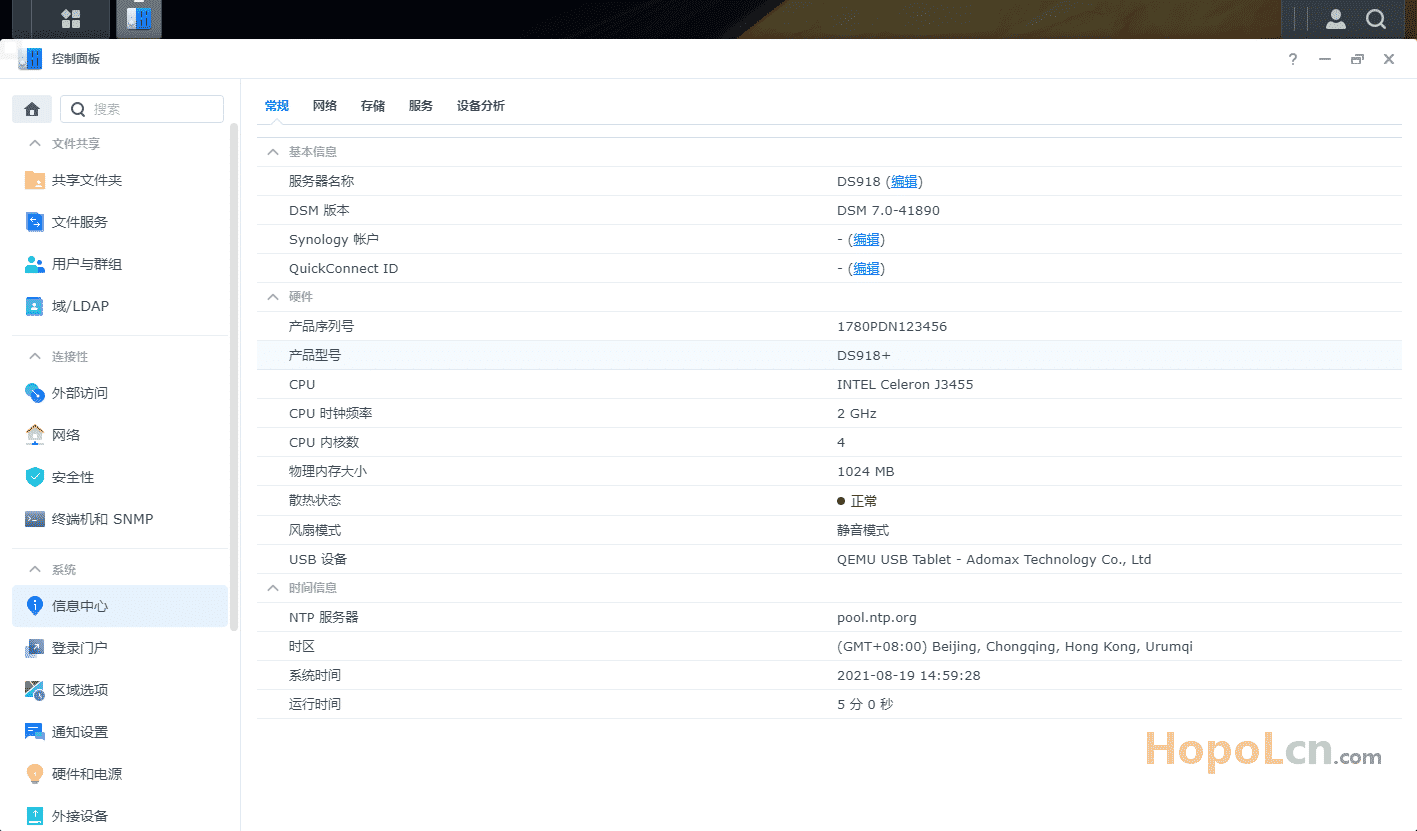The height and width of the screenshot is (831, 1417).
Task: Open 用户与群组 icon in sidebar
Action: (x=35, y=264)
